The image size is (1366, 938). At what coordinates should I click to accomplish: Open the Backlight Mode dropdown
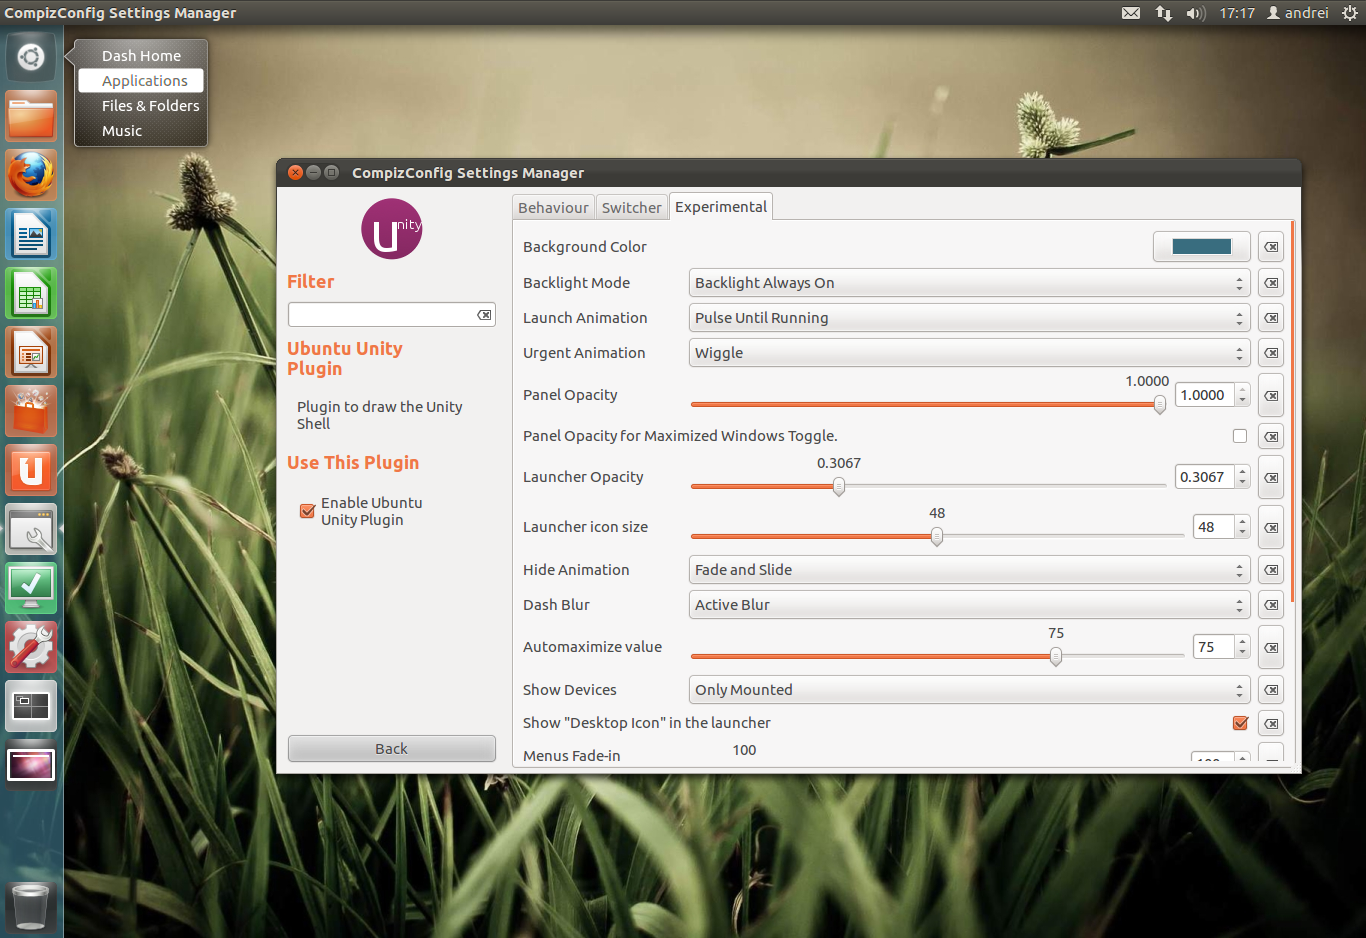click(967, 282)
